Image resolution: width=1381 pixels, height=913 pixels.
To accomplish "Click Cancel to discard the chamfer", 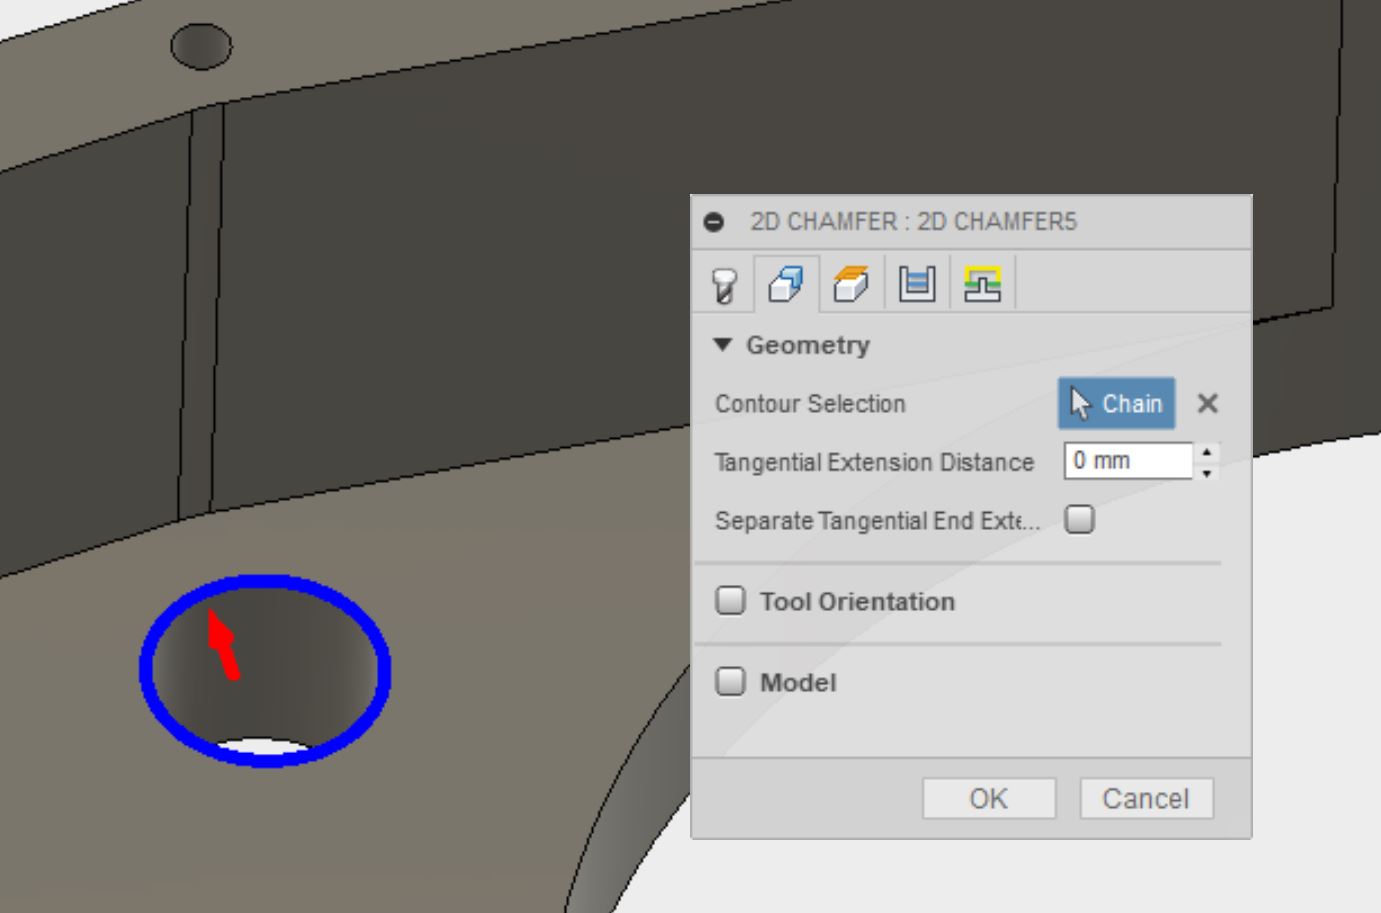I will [1146, 799].
